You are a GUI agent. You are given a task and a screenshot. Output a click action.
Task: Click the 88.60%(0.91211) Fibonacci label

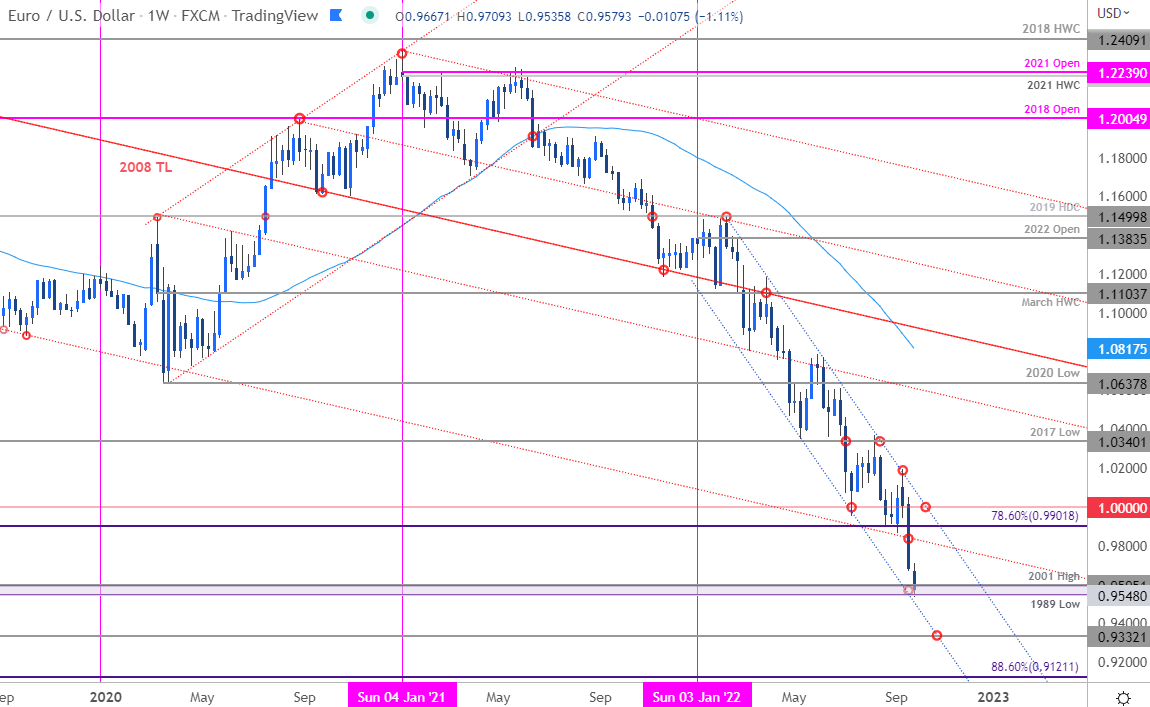pos(1035,667)
